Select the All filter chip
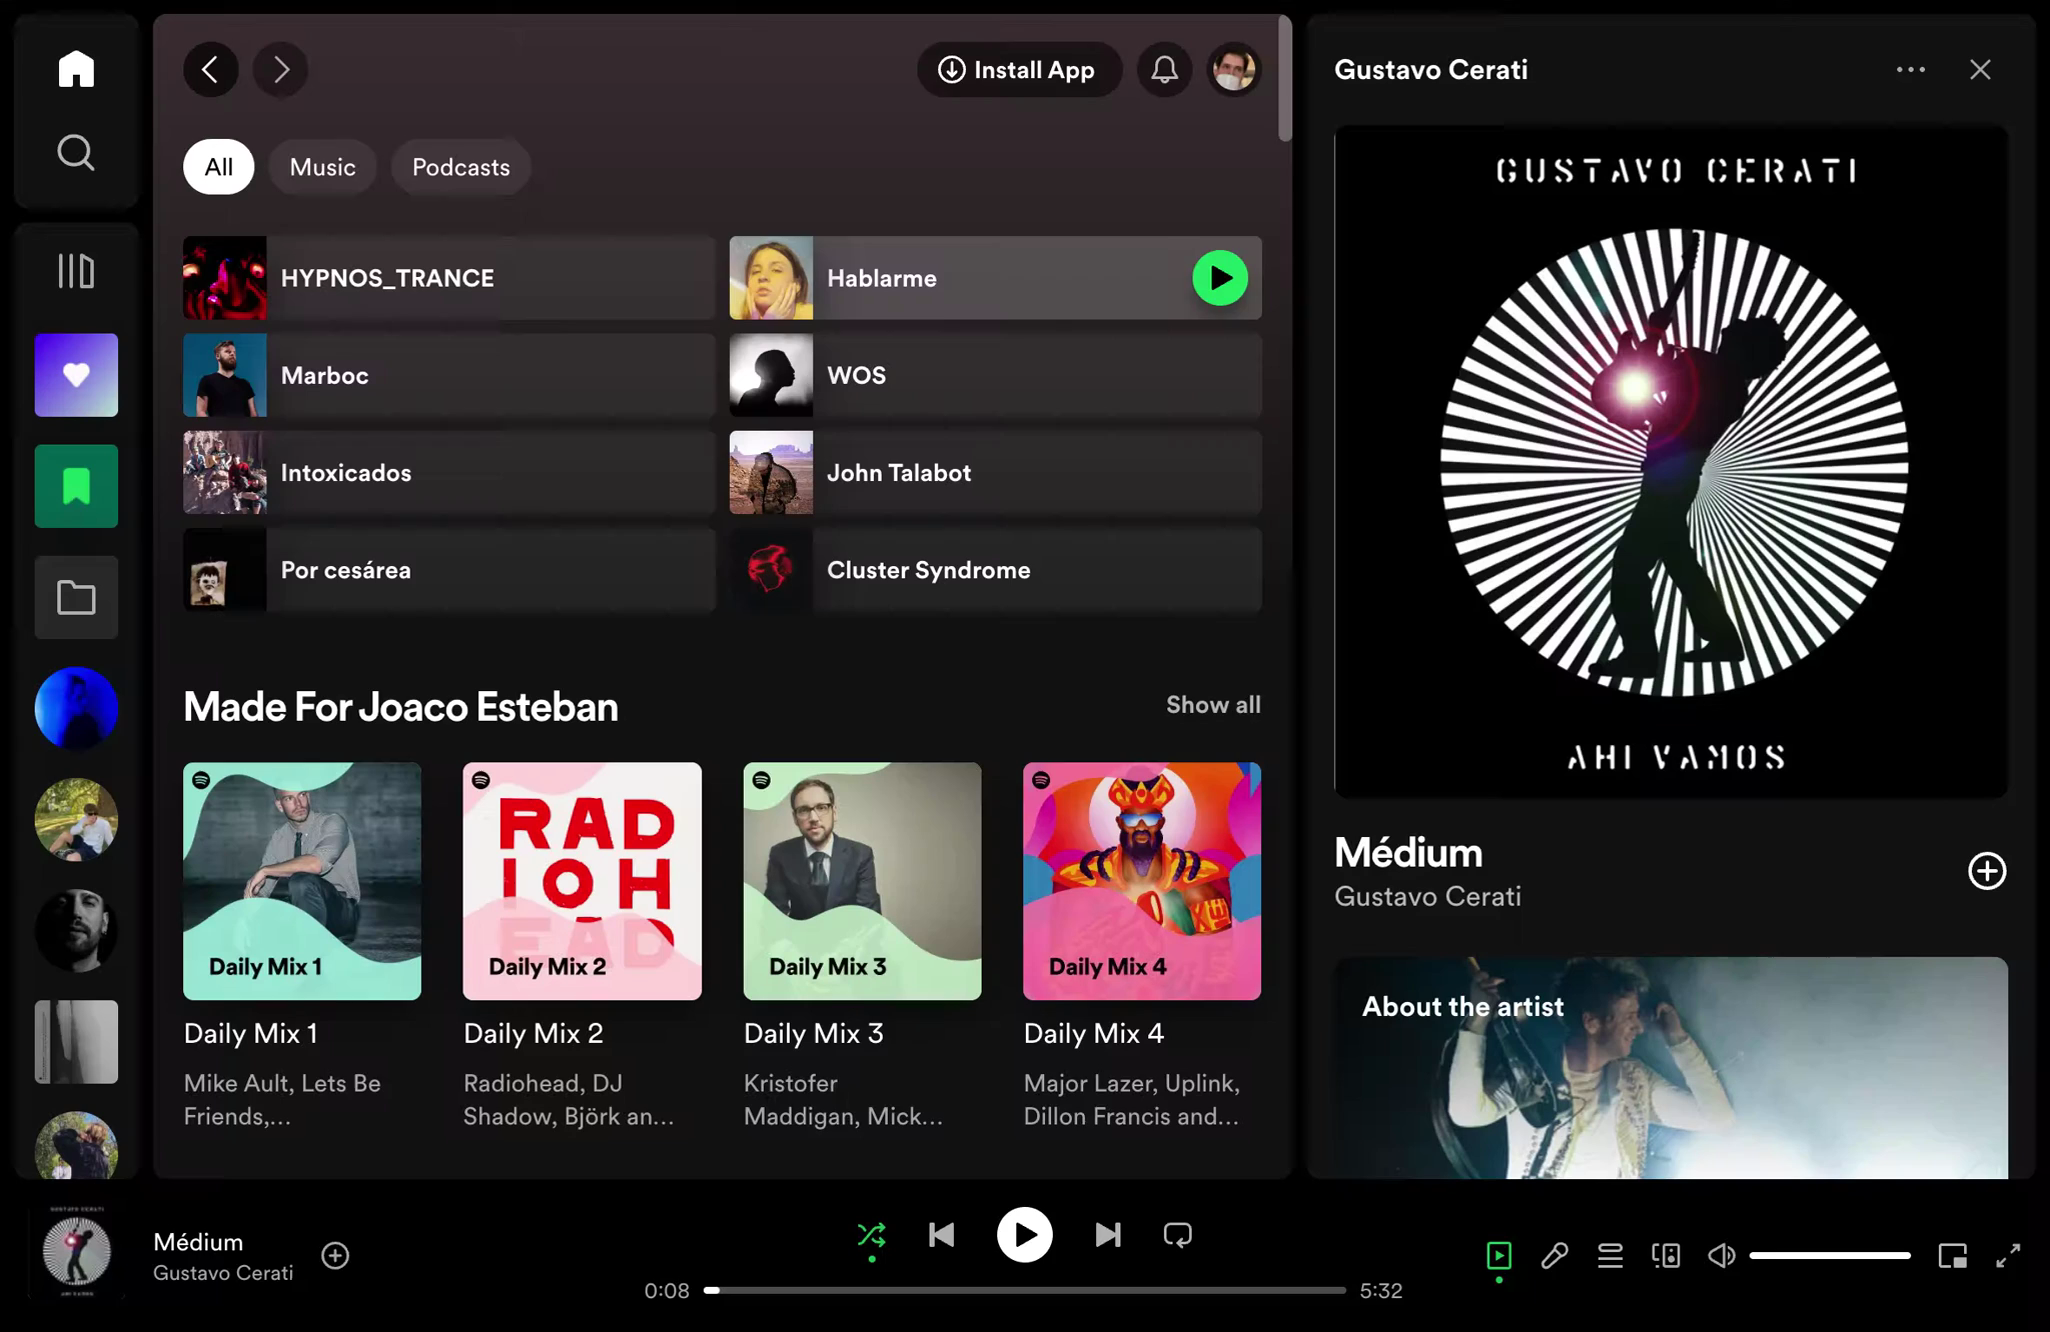2050x1332 pixels. 218,167
